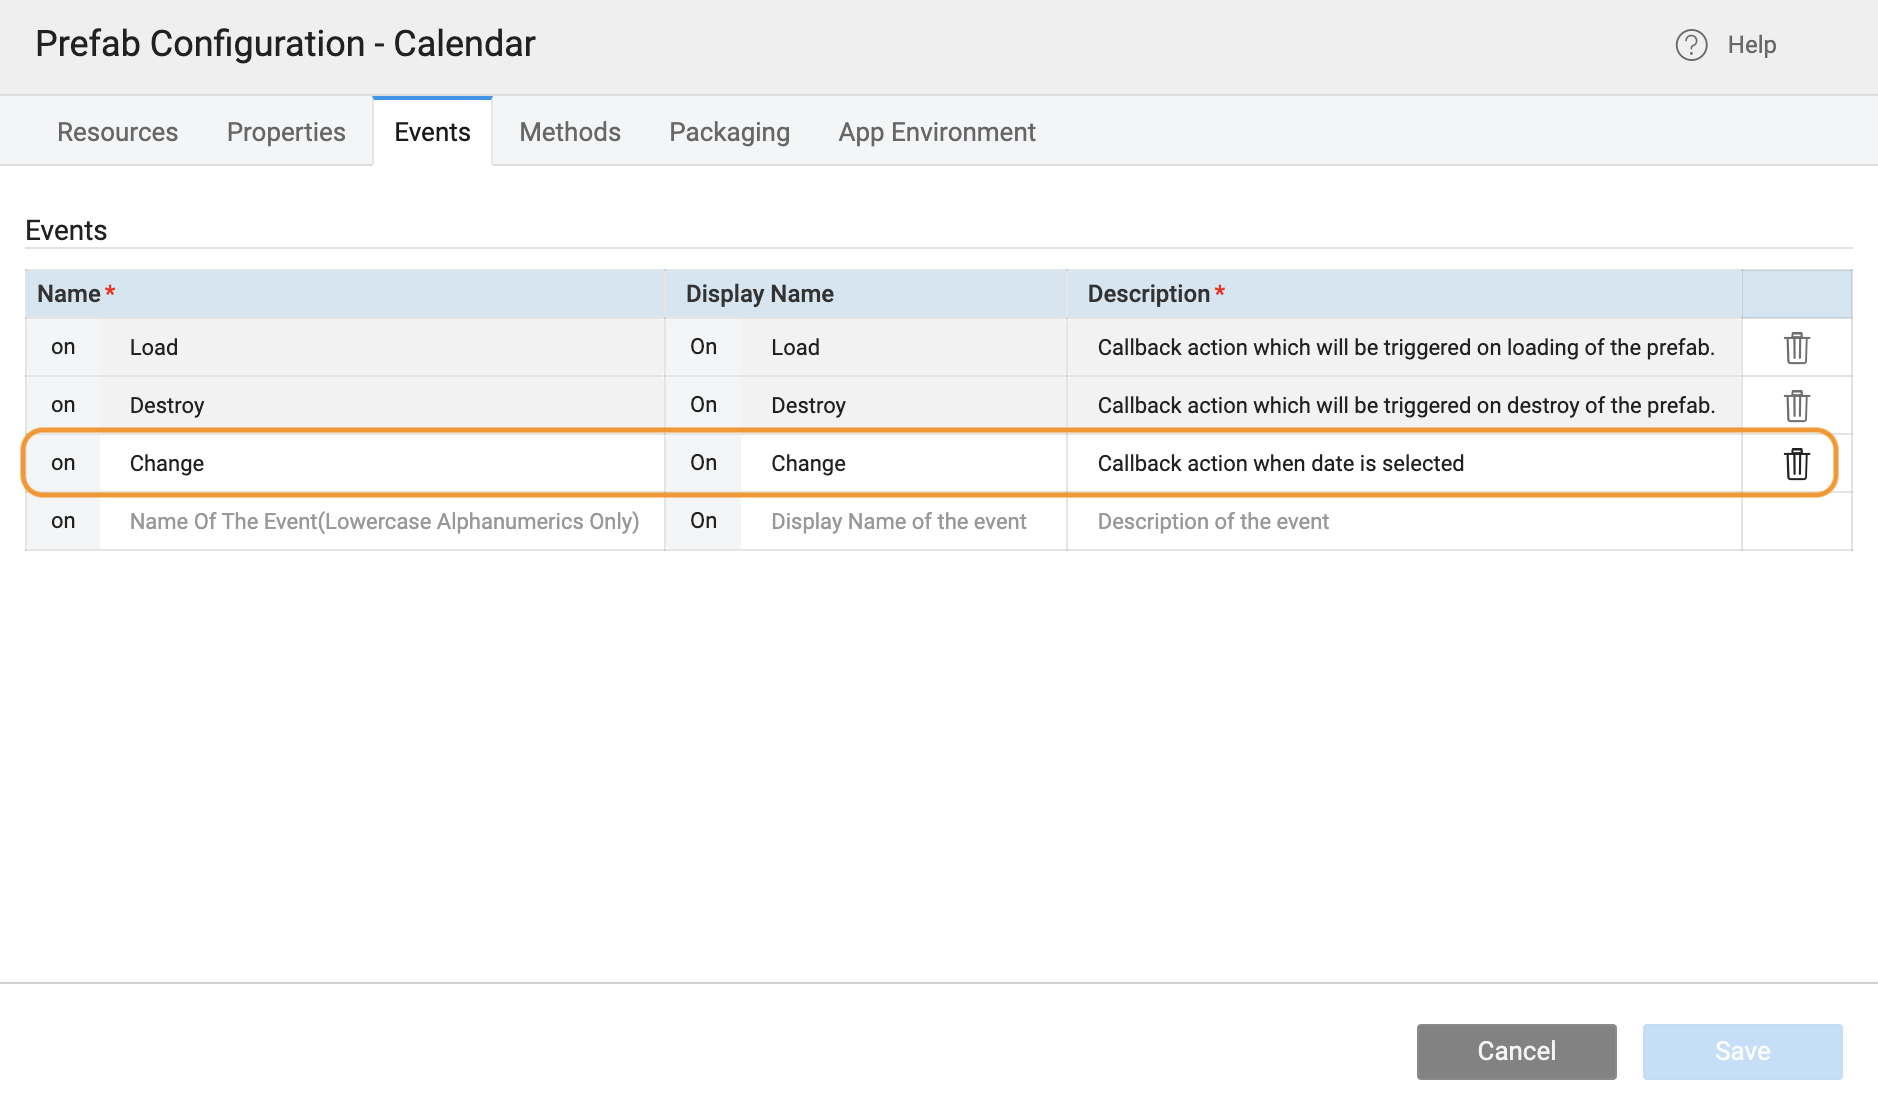Viewport: 1878px width, 1110px height.
Task: Open the Packaging tab
Action: point(729,131)
